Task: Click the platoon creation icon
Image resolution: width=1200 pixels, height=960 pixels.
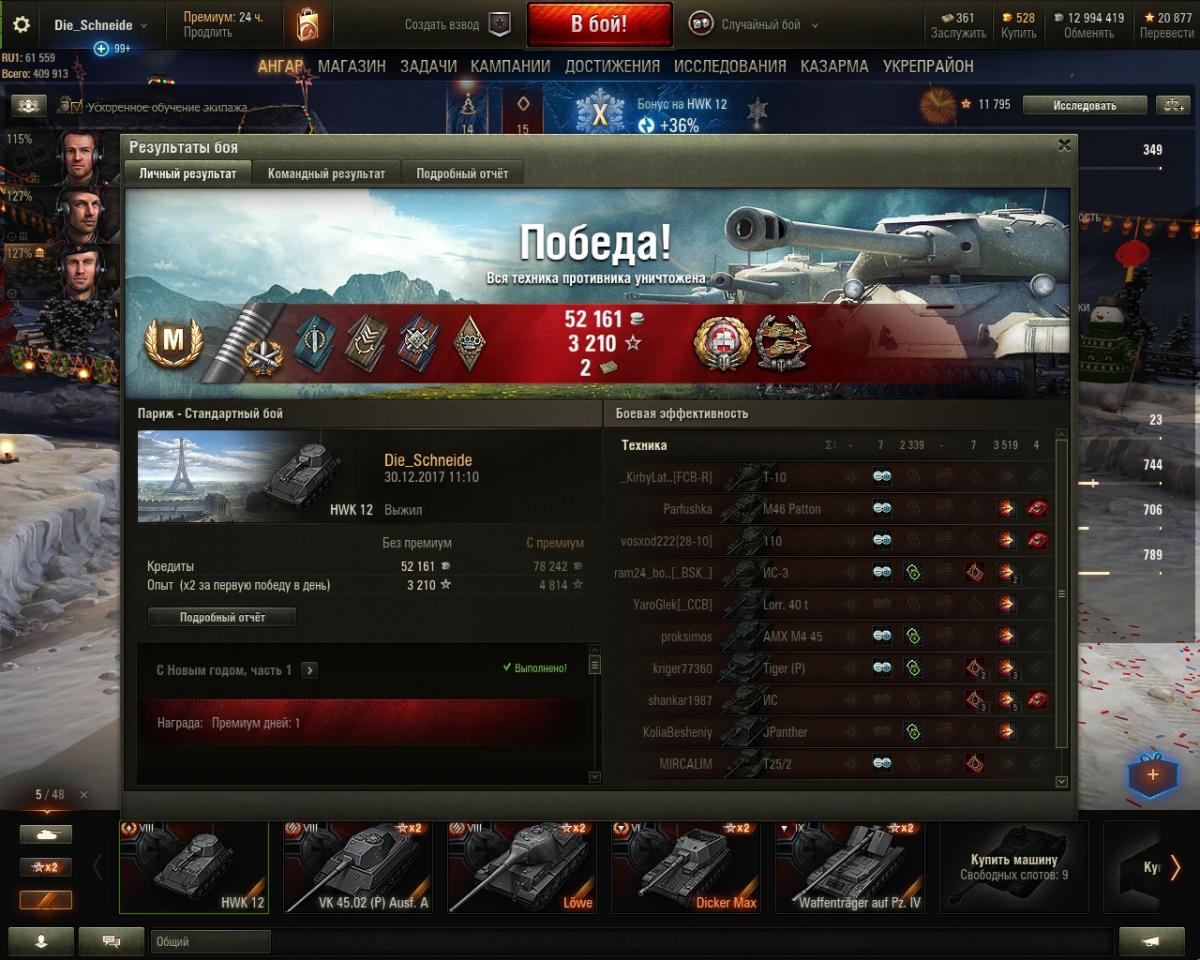Action: [500, 24]
